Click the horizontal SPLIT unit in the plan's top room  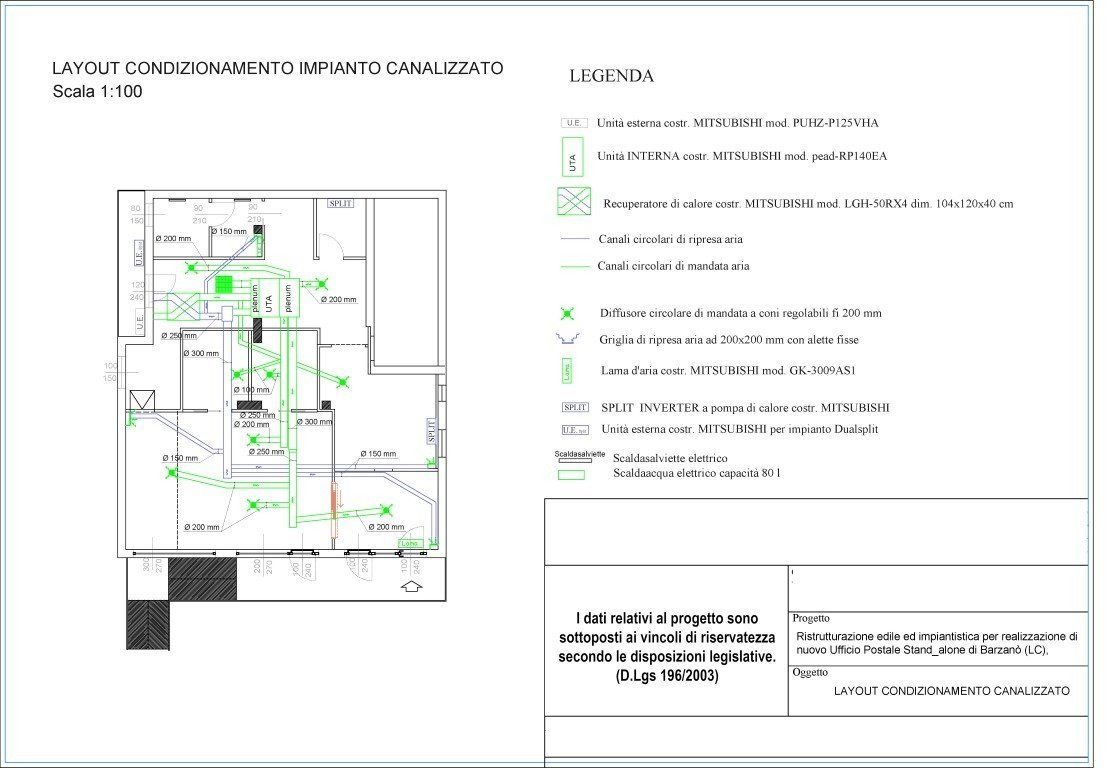341,203
